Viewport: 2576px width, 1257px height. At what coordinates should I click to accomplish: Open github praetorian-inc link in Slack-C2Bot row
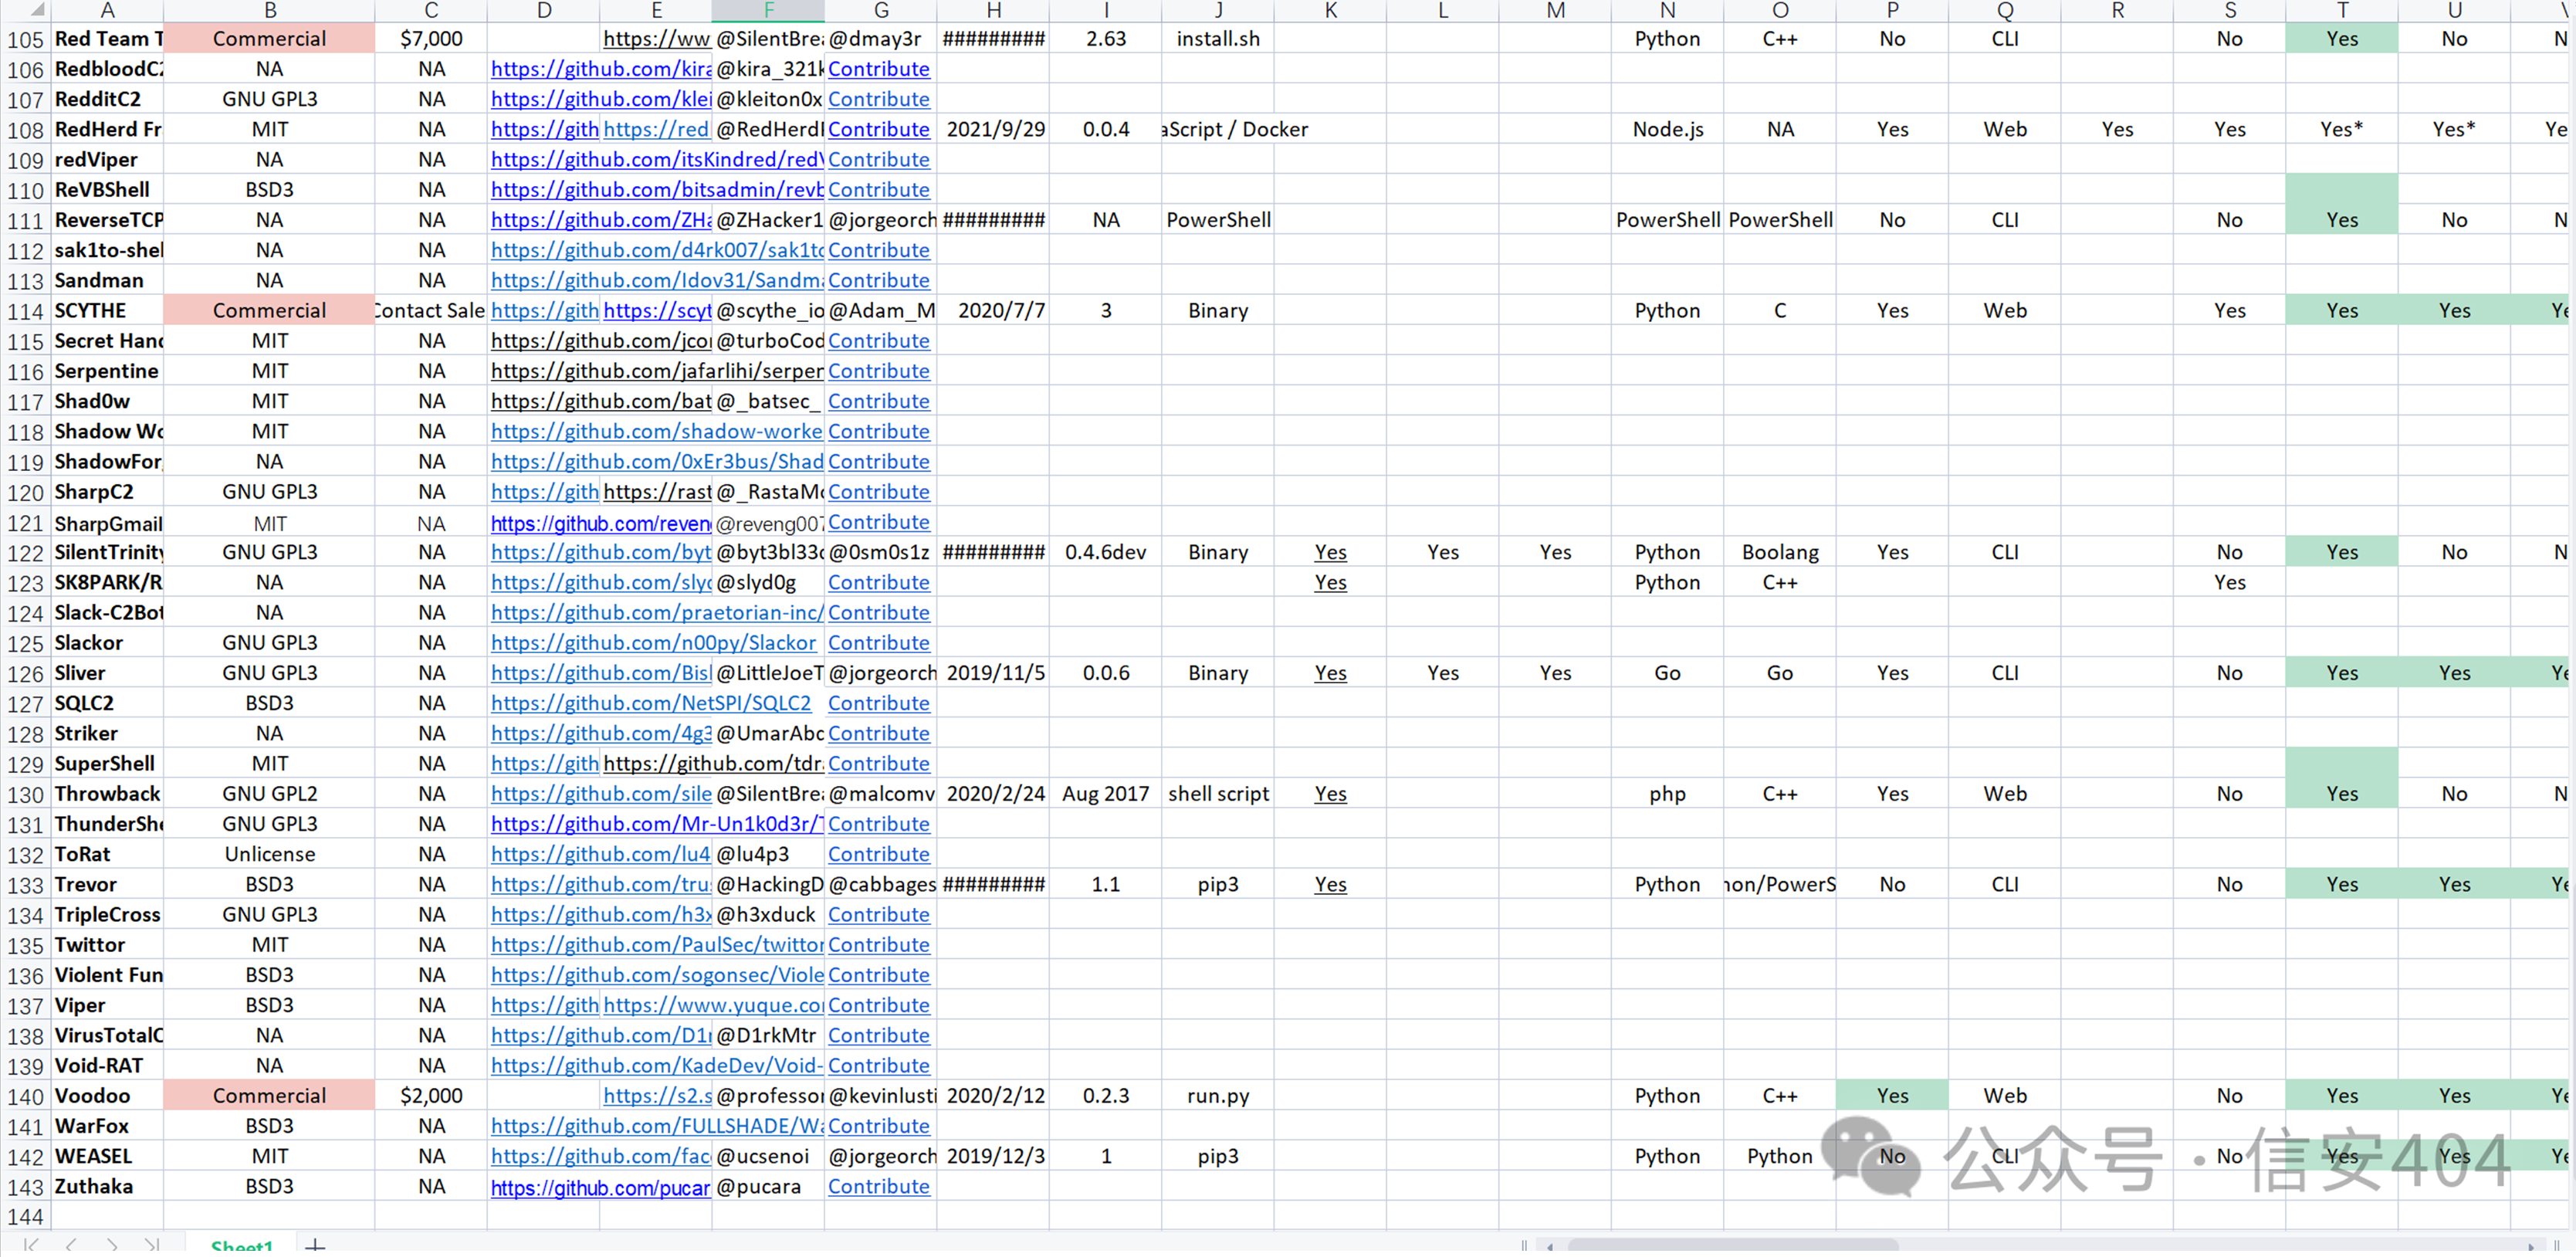click(x=657, y=613)
